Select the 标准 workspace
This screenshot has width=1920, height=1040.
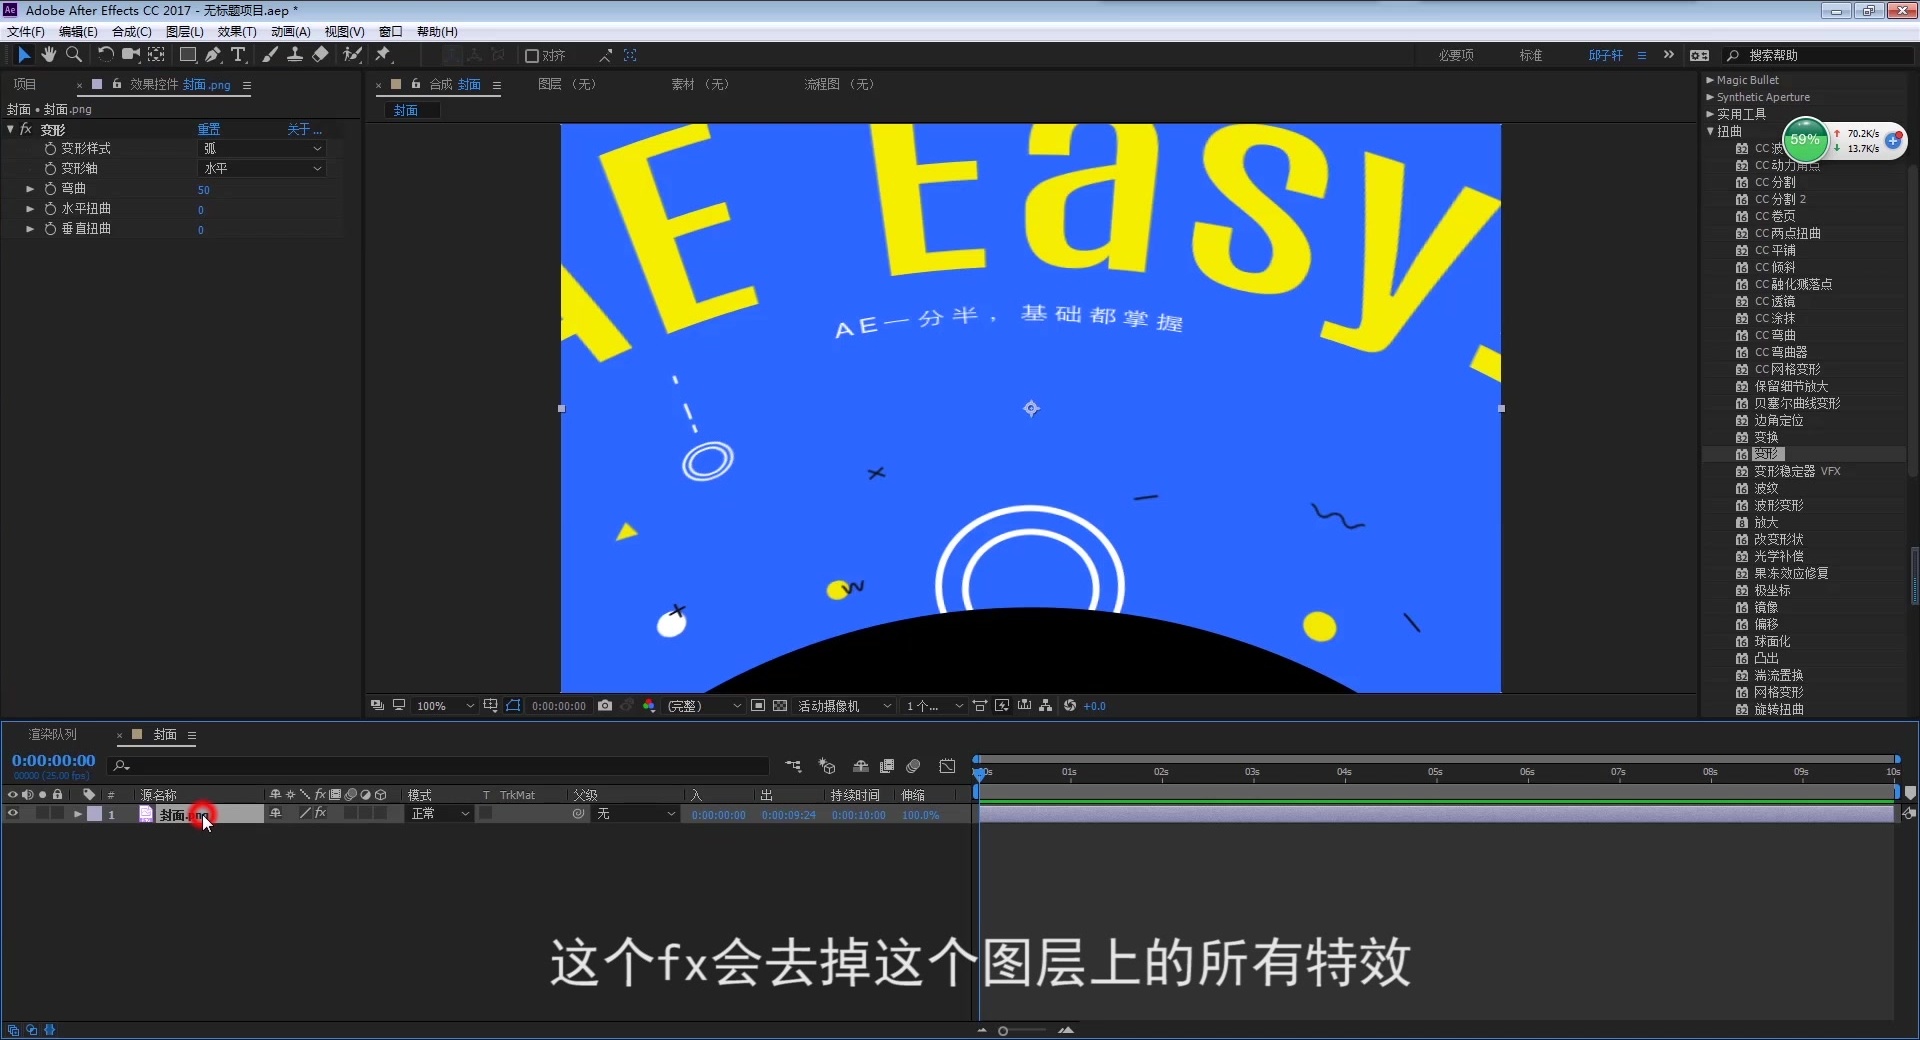(x=1531, y=56)
